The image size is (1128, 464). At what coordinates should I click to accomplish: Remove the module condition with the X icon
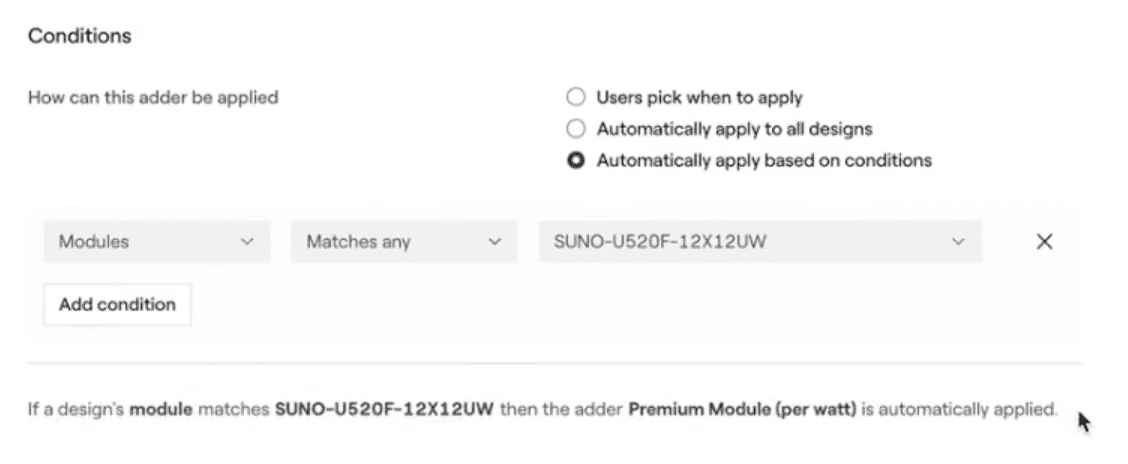coord(1044,242)
